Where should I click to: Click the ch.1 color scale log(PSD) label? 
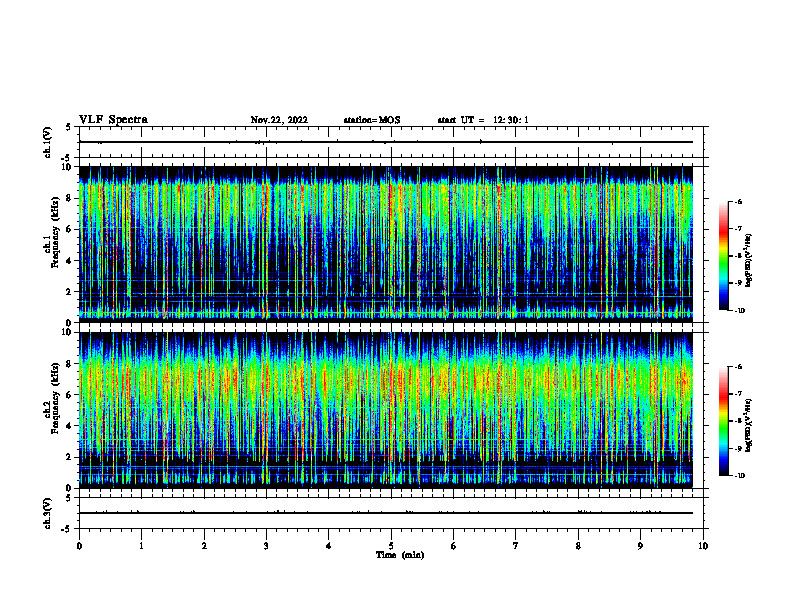point(749,260)
